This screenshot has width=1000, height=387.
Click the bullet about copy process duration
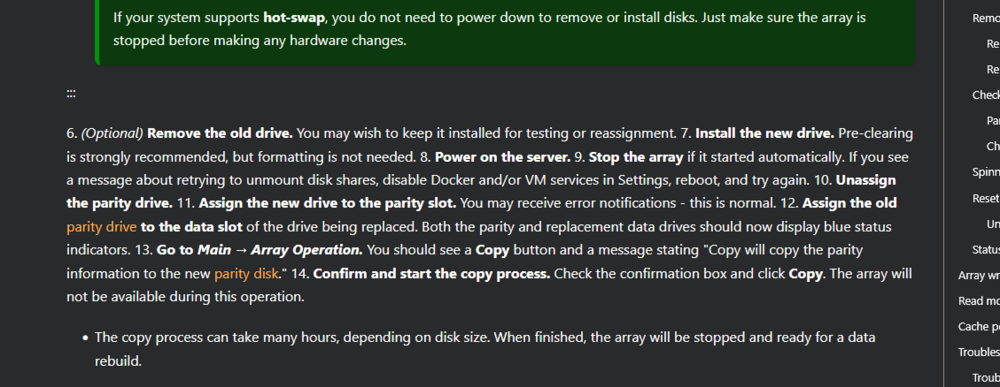(485, 349)
